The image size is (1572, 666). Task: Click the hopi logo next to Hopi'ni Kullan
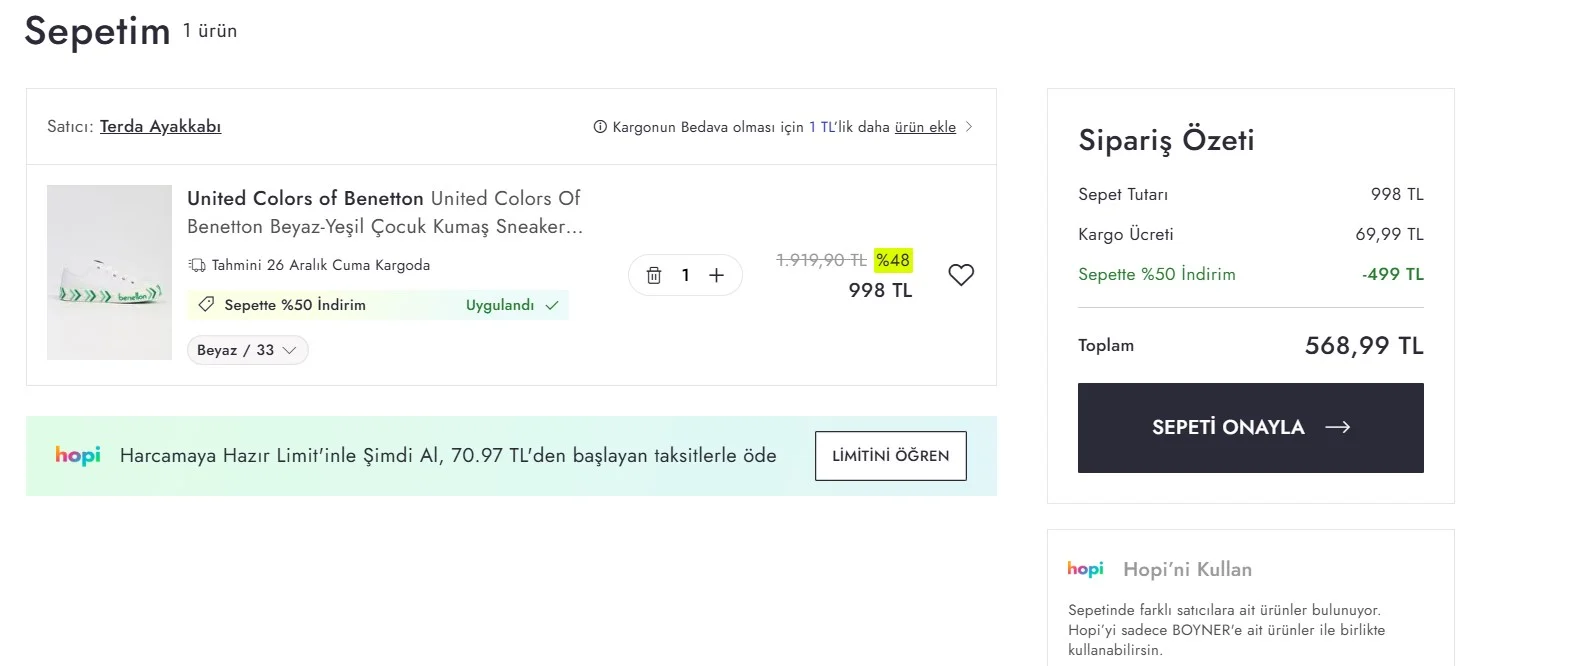(1086, 569)
